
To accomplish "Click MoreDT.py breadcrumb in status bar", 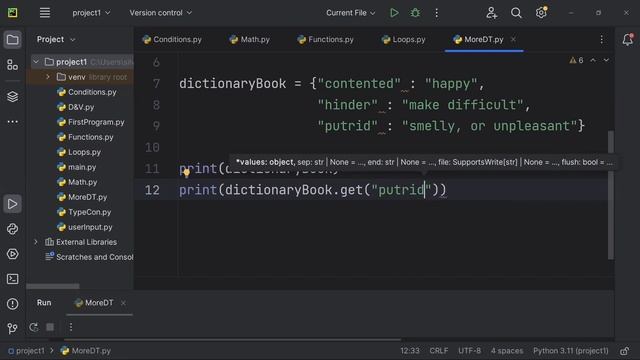I will (86, 351).
